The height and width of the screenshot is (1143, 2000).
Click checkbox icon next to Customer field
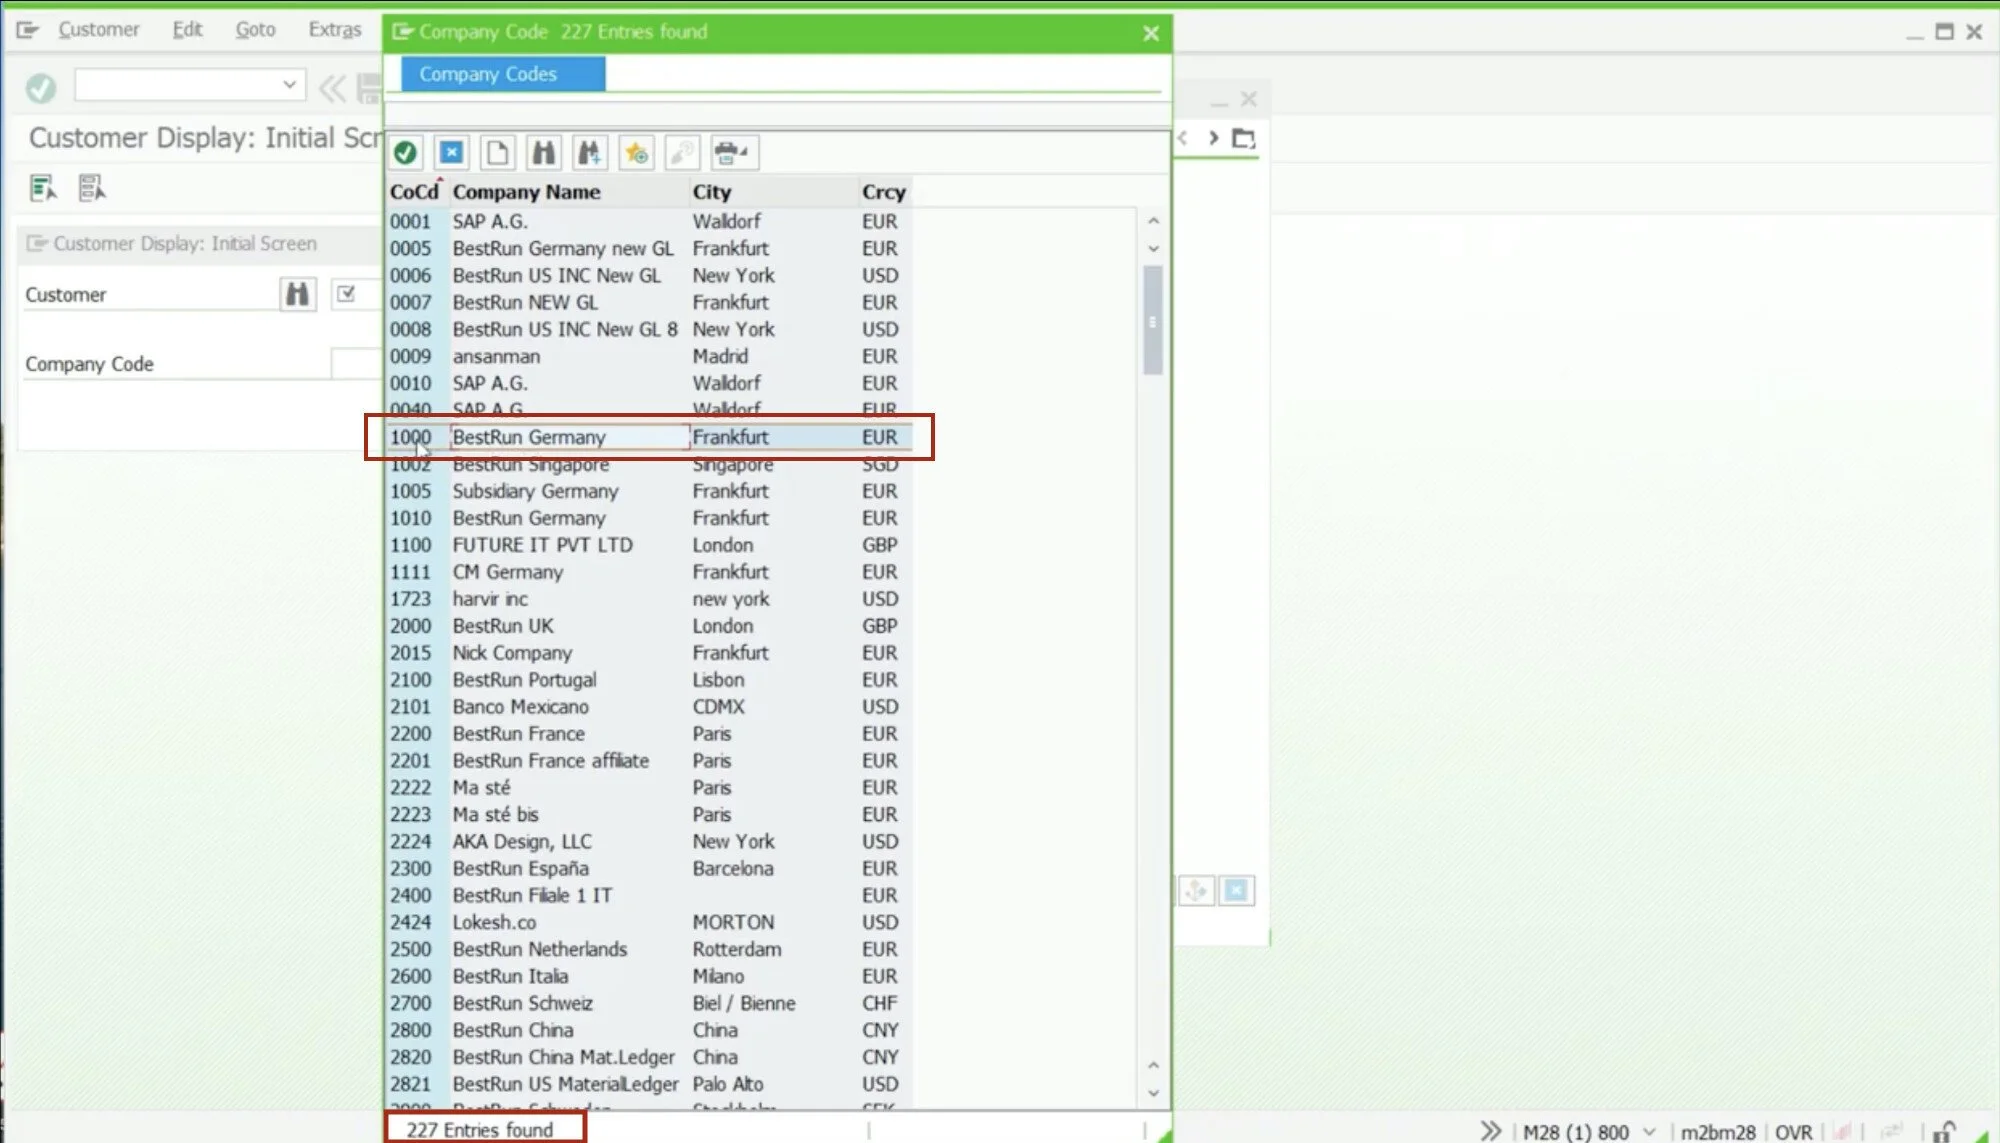pos(346,294)
